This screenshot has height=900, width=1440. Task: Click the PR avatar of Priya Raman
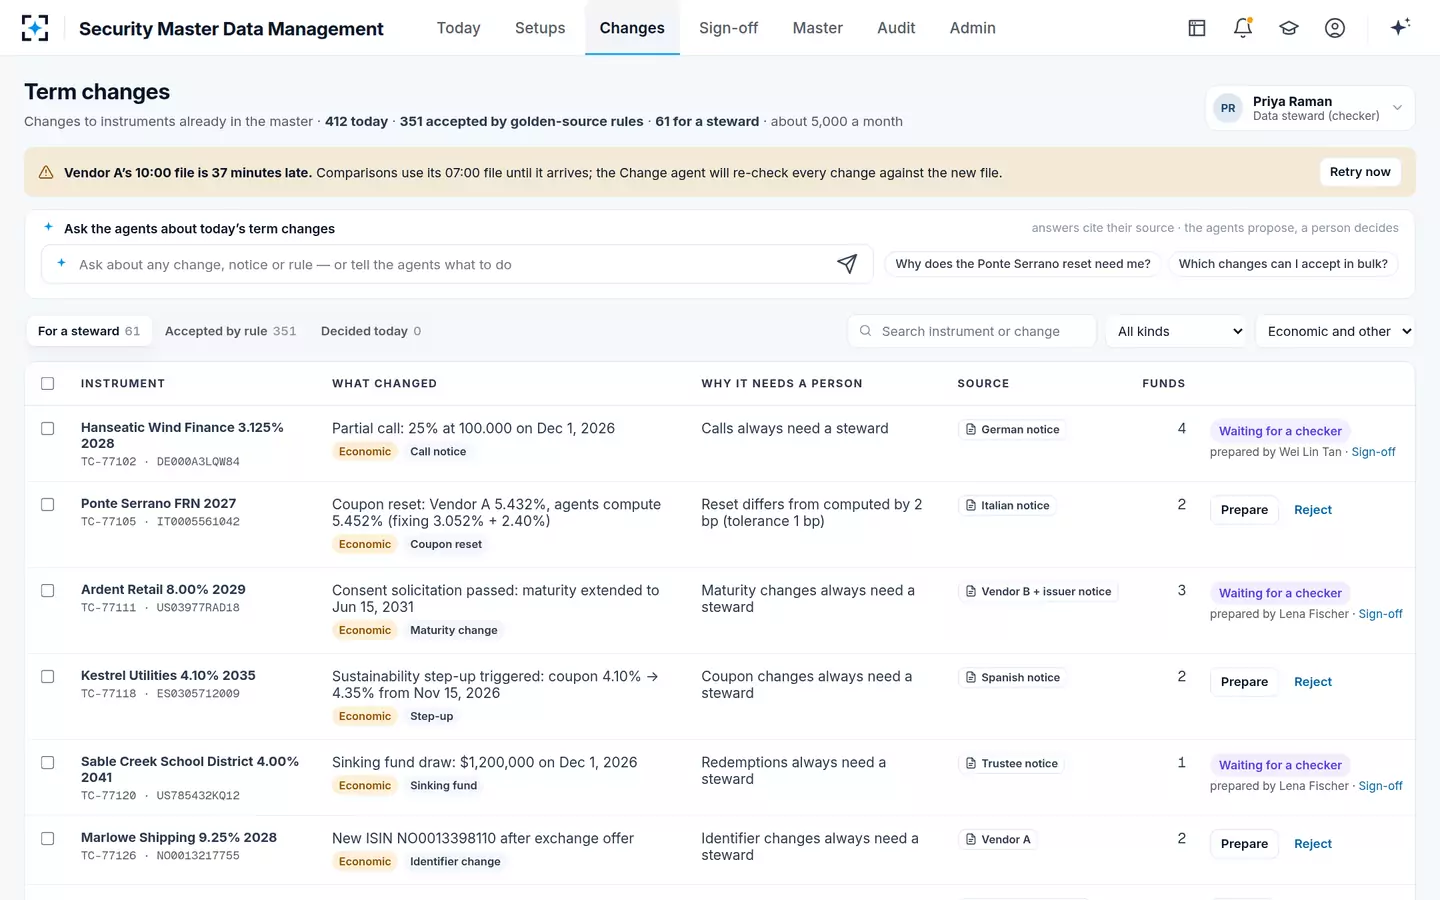tap(1228, 108)
